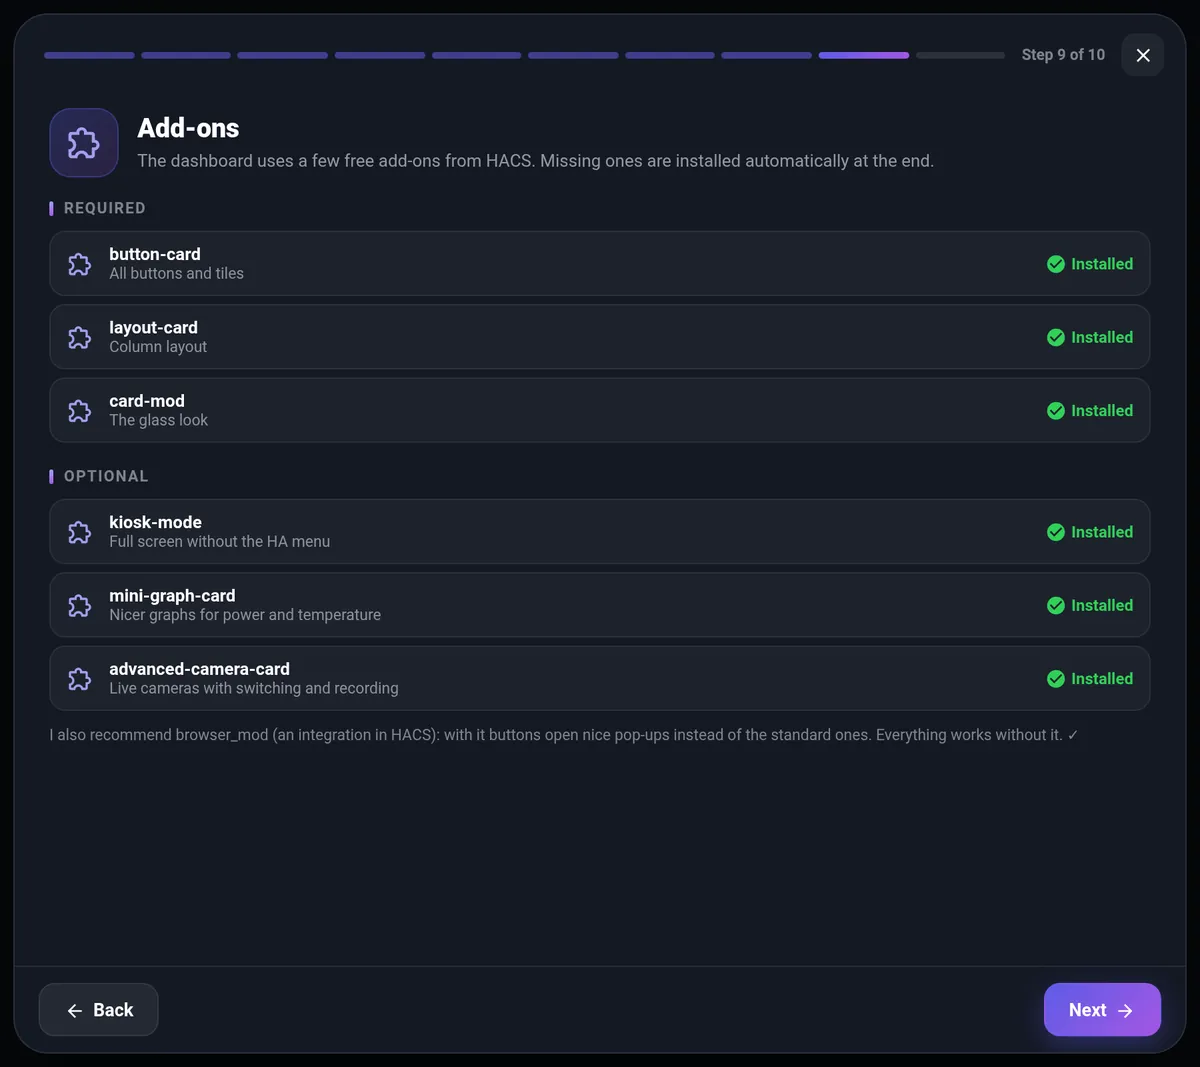Click the green check icon for button-card
The width and height of the screenshot is (1200, 1067).
(x=1056, y=264)
